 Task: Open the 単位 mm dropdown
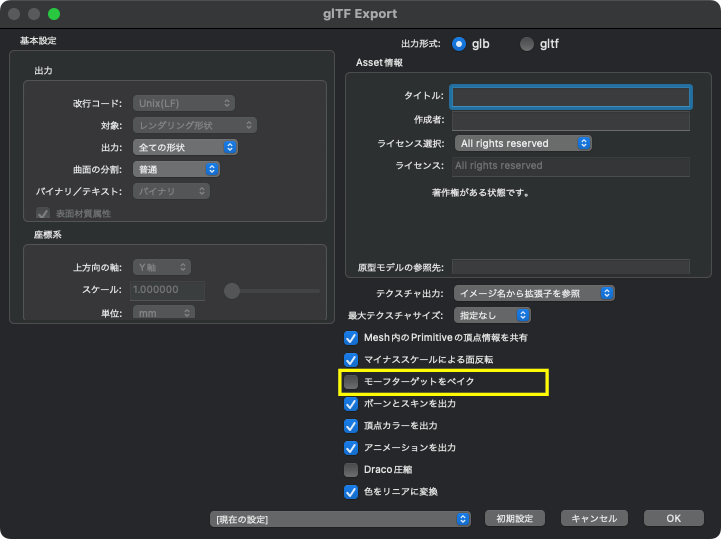click(164, 313)
